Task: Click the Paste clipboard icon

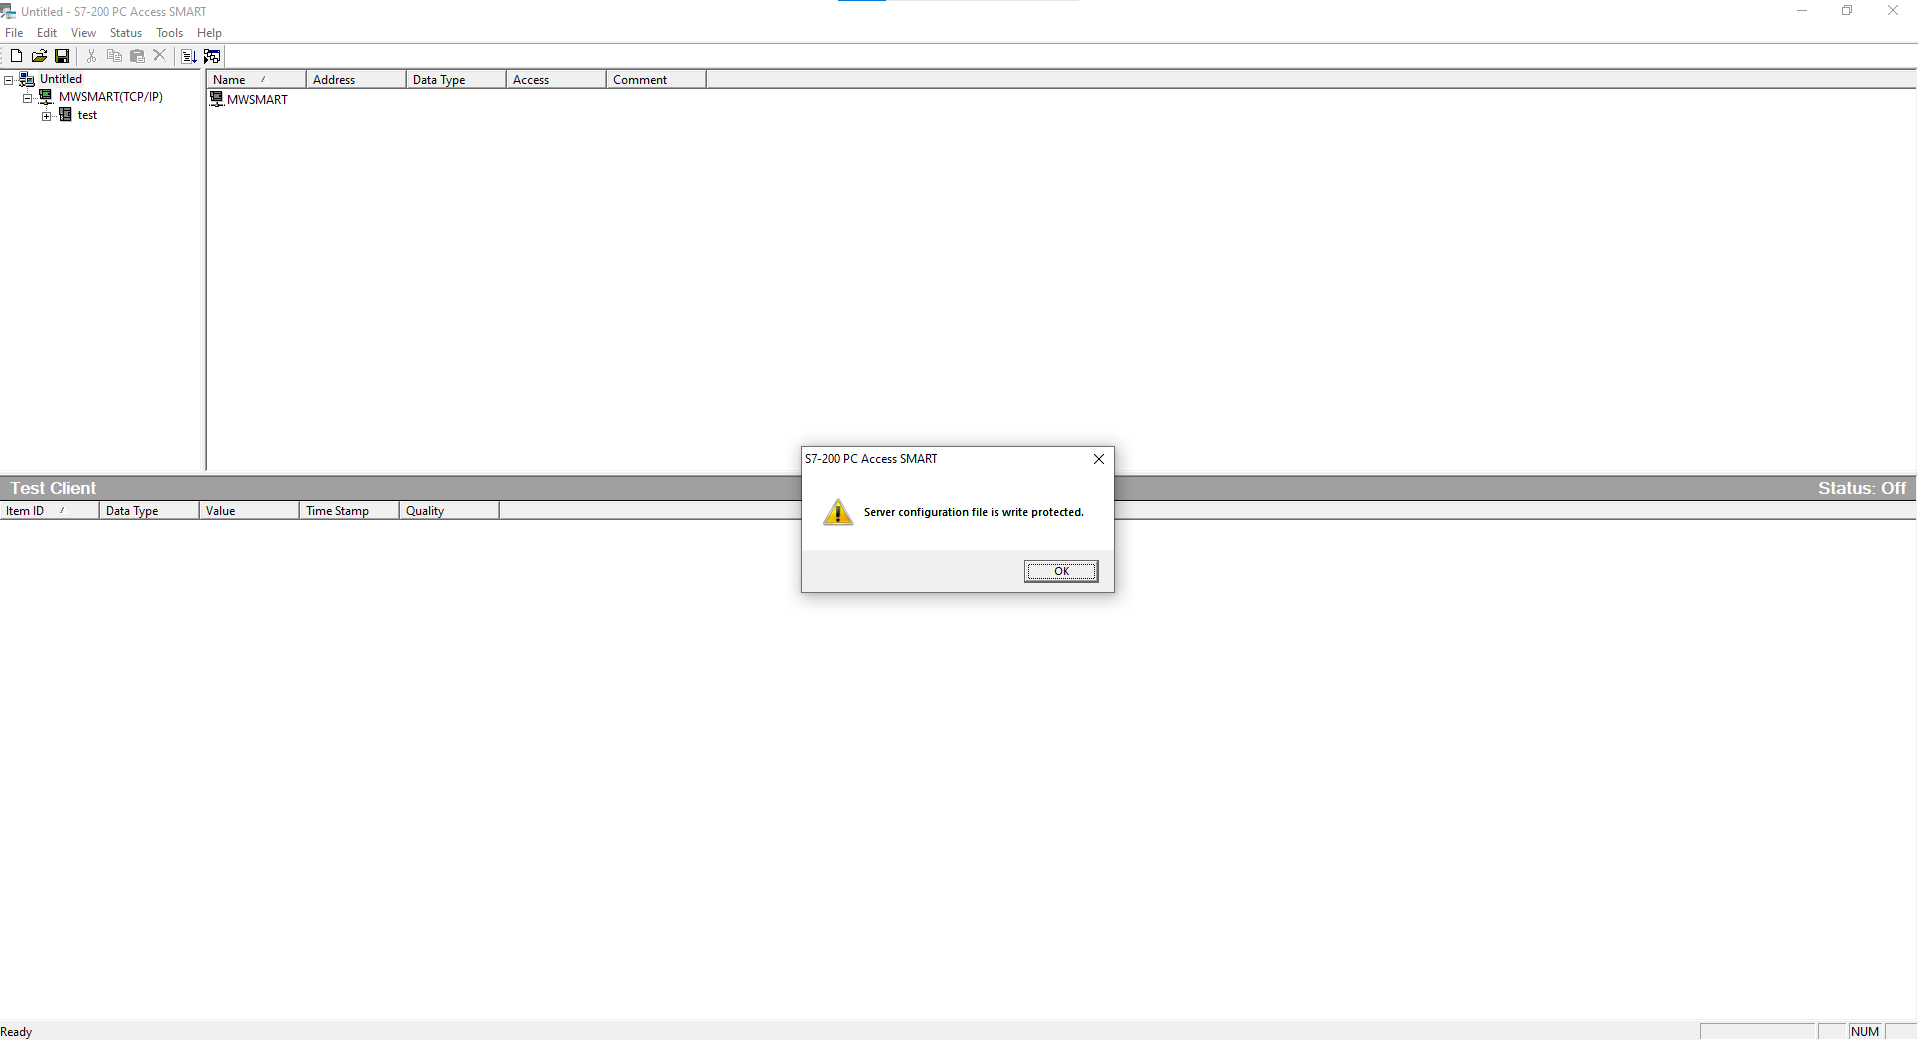Action: 137,56
